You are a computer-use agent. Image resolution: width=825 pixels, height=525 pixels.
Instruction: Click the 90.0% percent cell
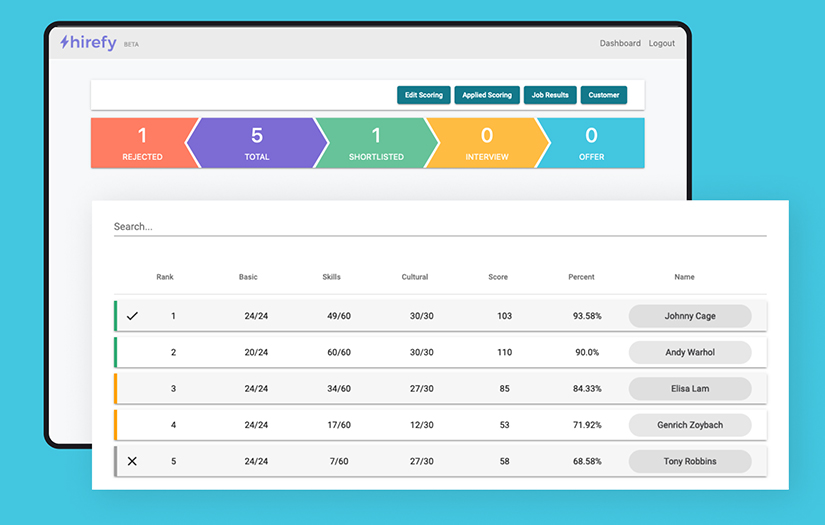point(587,352)
